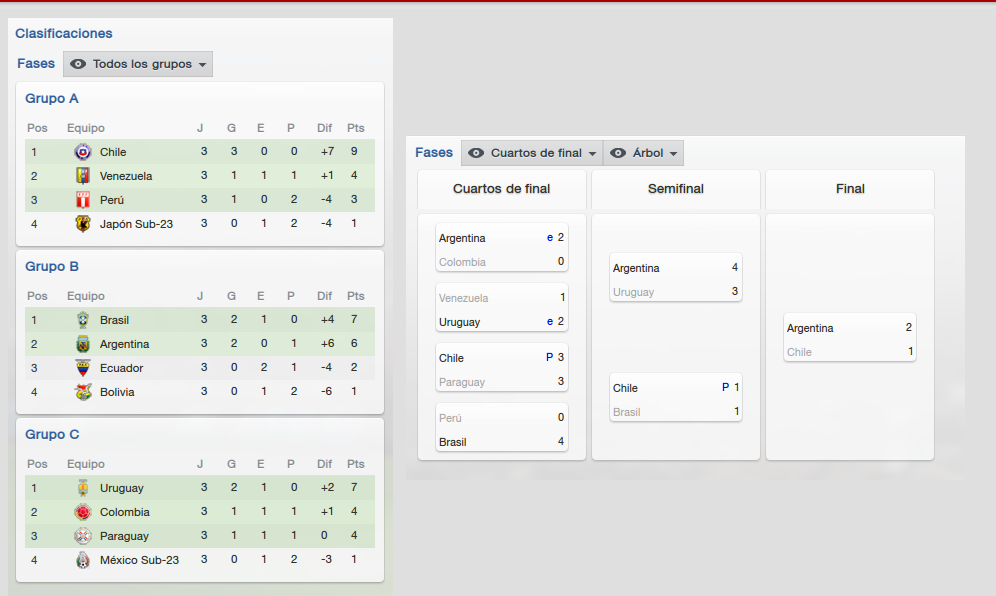Click Chile's crest icon in Grupo A
Viewport: 996px width, 596px height.
83,152
